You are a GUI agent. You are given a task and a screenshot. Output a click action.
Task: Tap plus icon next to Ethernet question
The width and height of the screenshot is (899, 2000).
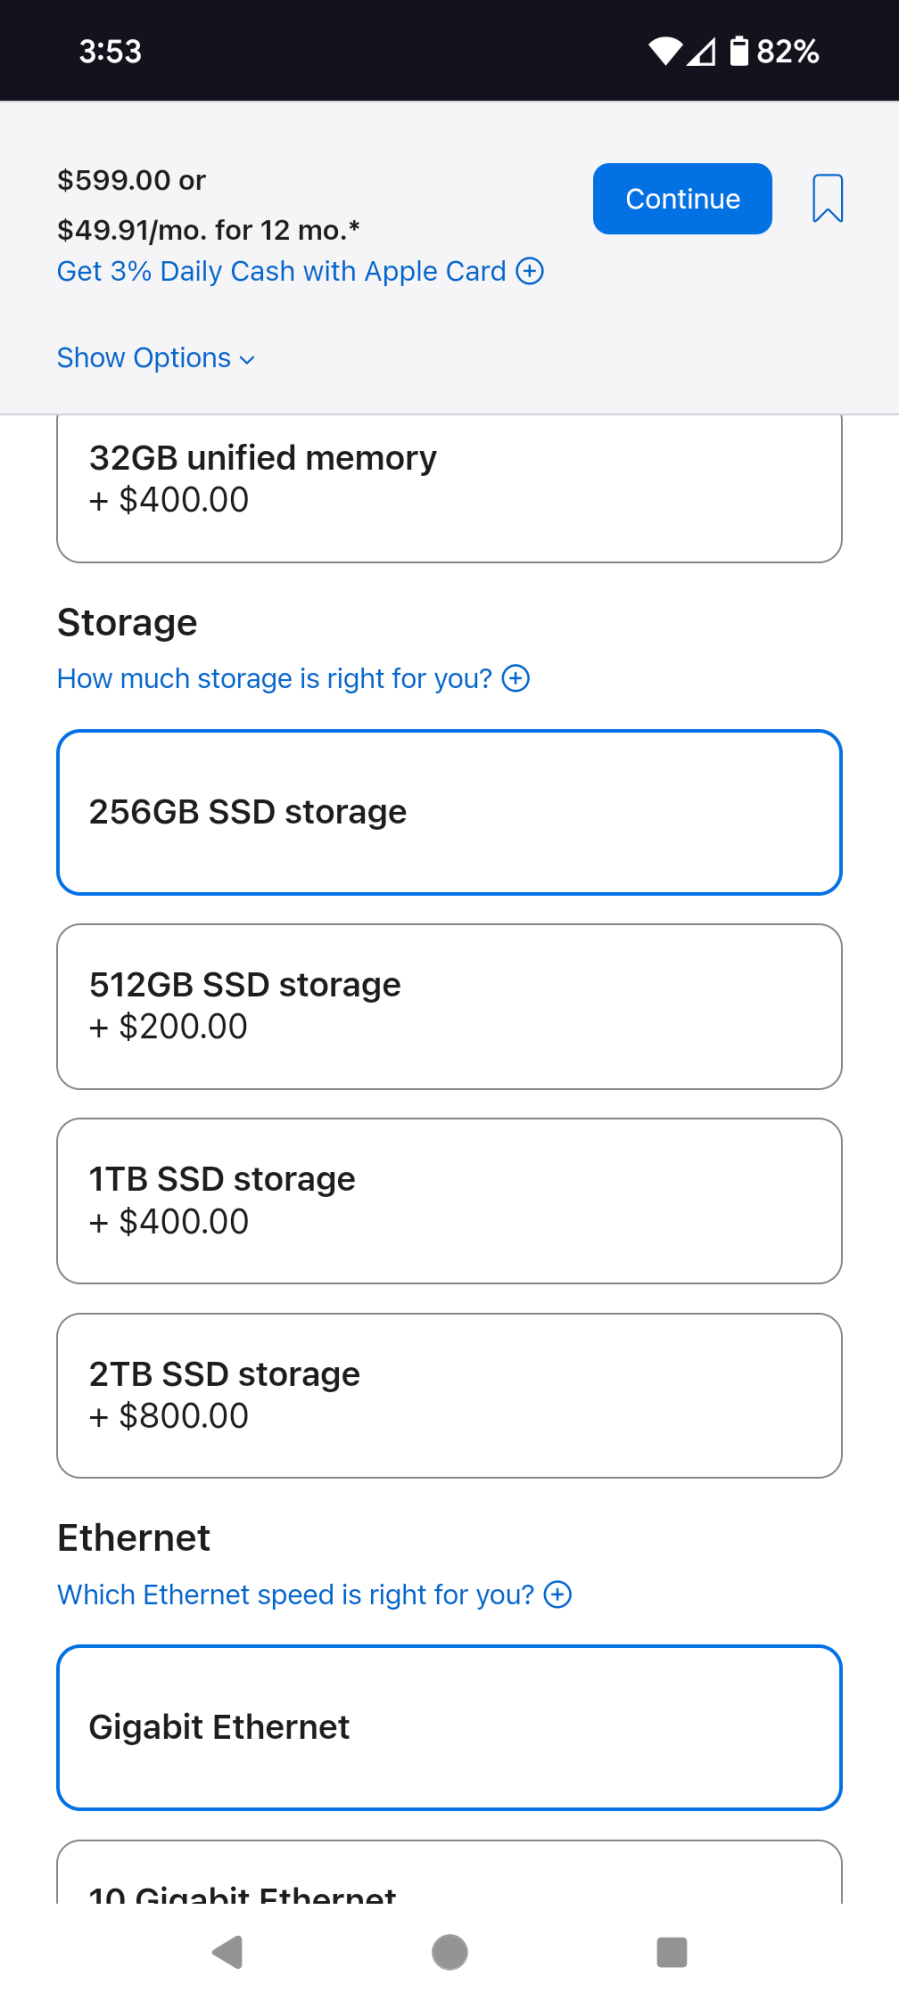(558, 1595)
